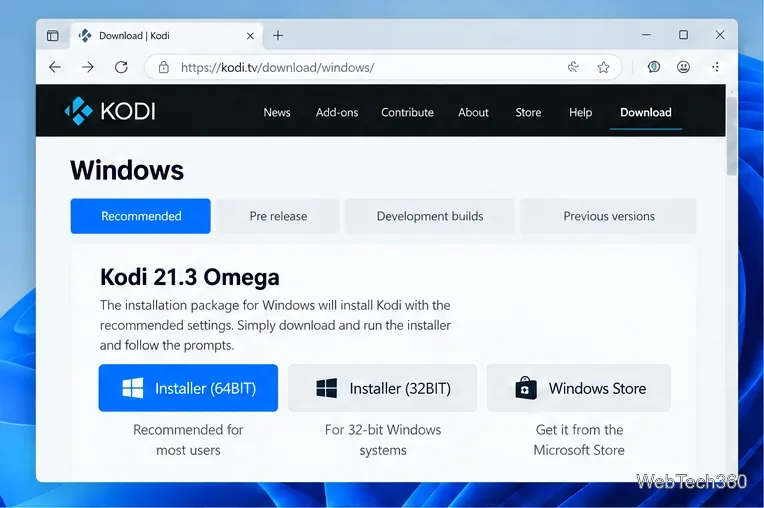The height and width of the screenshot is (508, 764).
Task: Click 'For 32-bit Windows systems' text
Action: coord(382,440)
